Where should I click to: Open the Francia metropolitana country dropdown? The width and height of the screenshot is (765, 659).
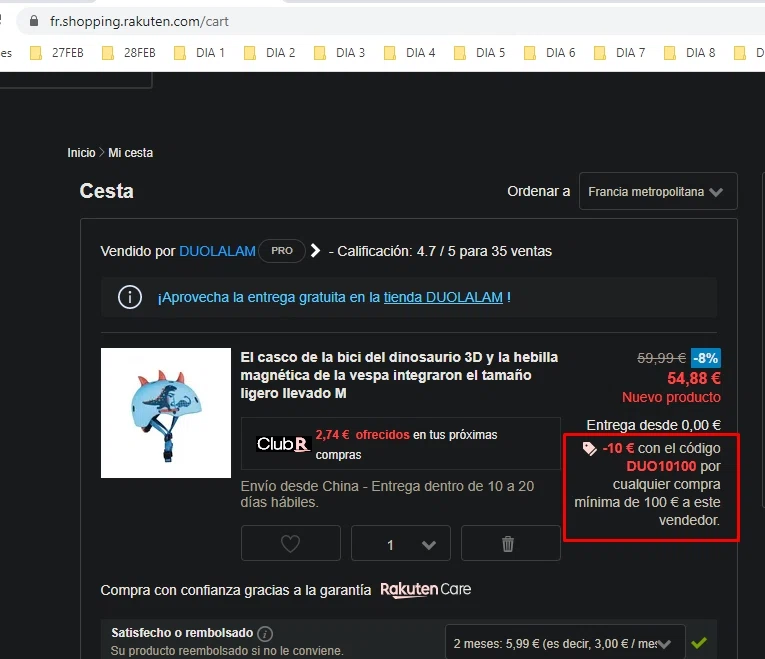click(658, 191)
